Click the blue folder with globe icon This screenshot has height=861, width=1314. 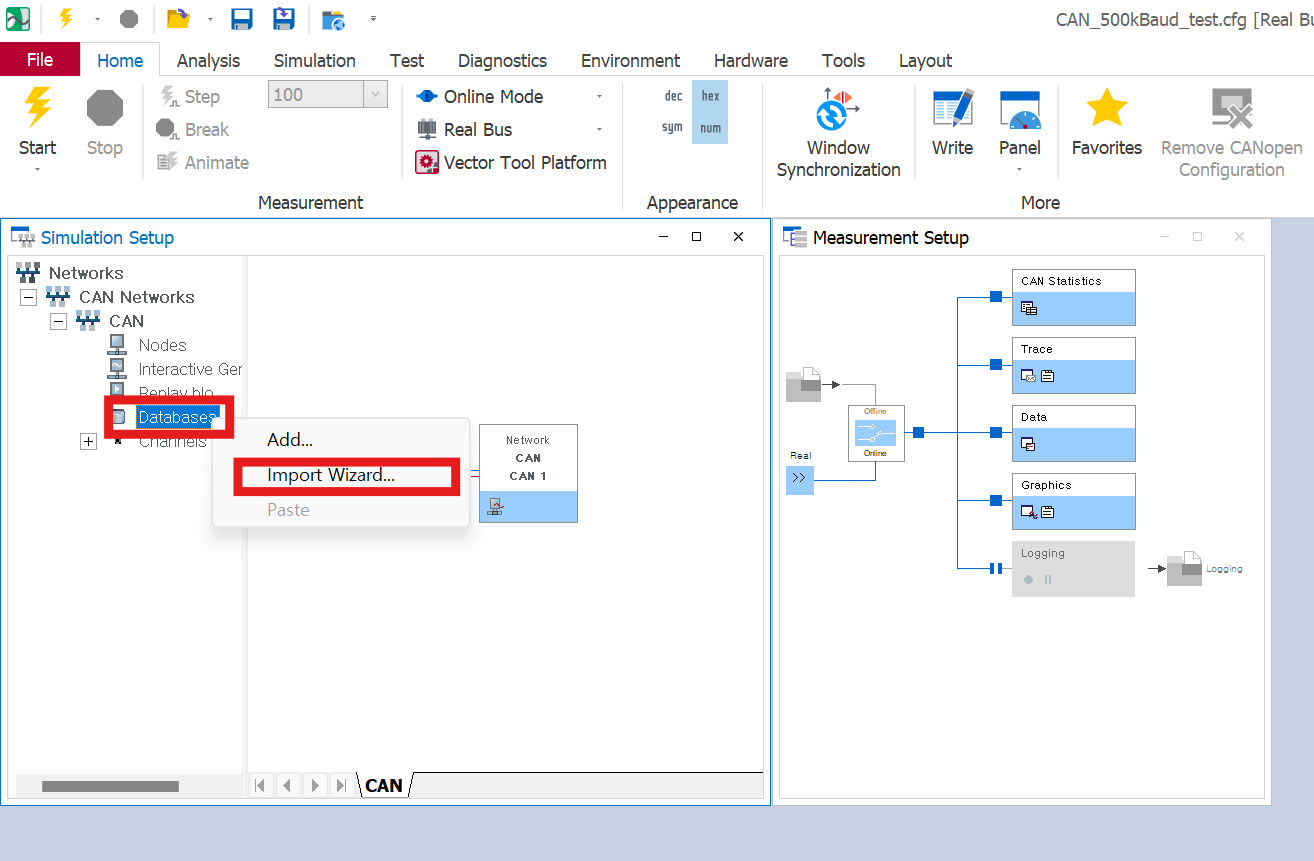point(334,18)
